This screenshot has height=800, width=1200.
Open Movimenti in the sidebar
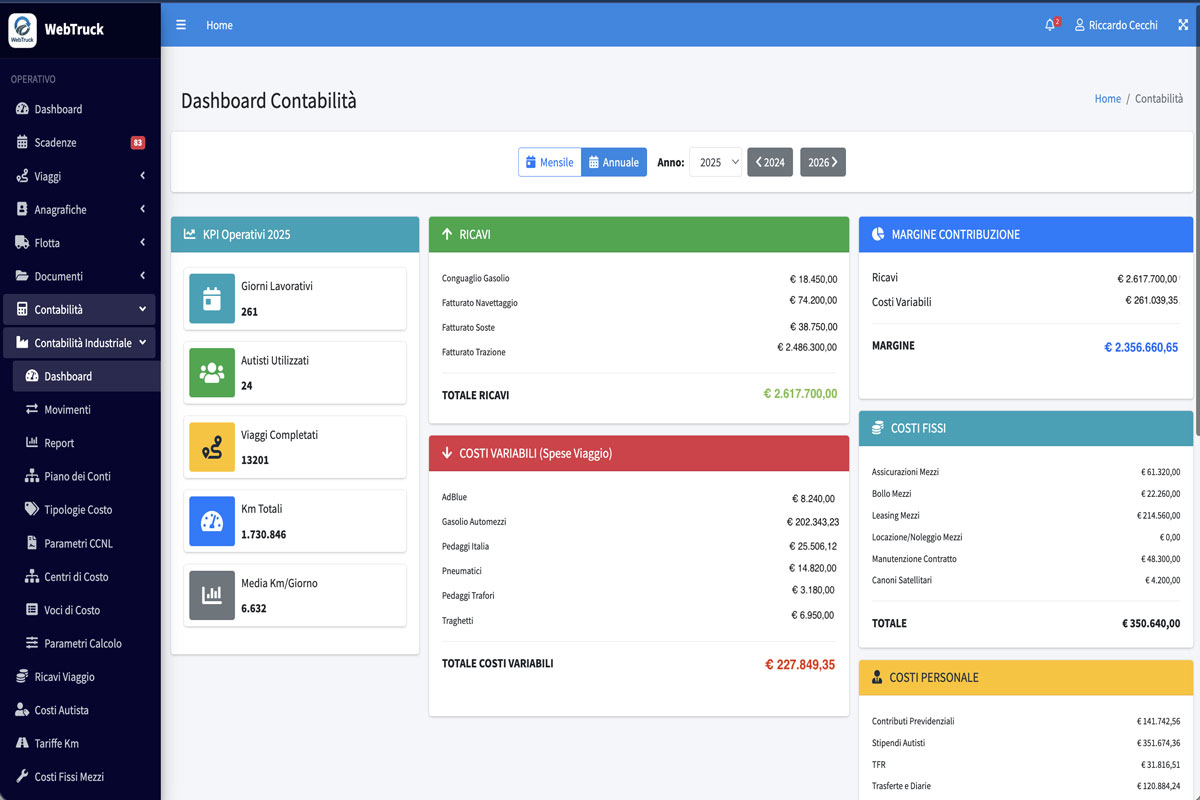coord(67,410)
